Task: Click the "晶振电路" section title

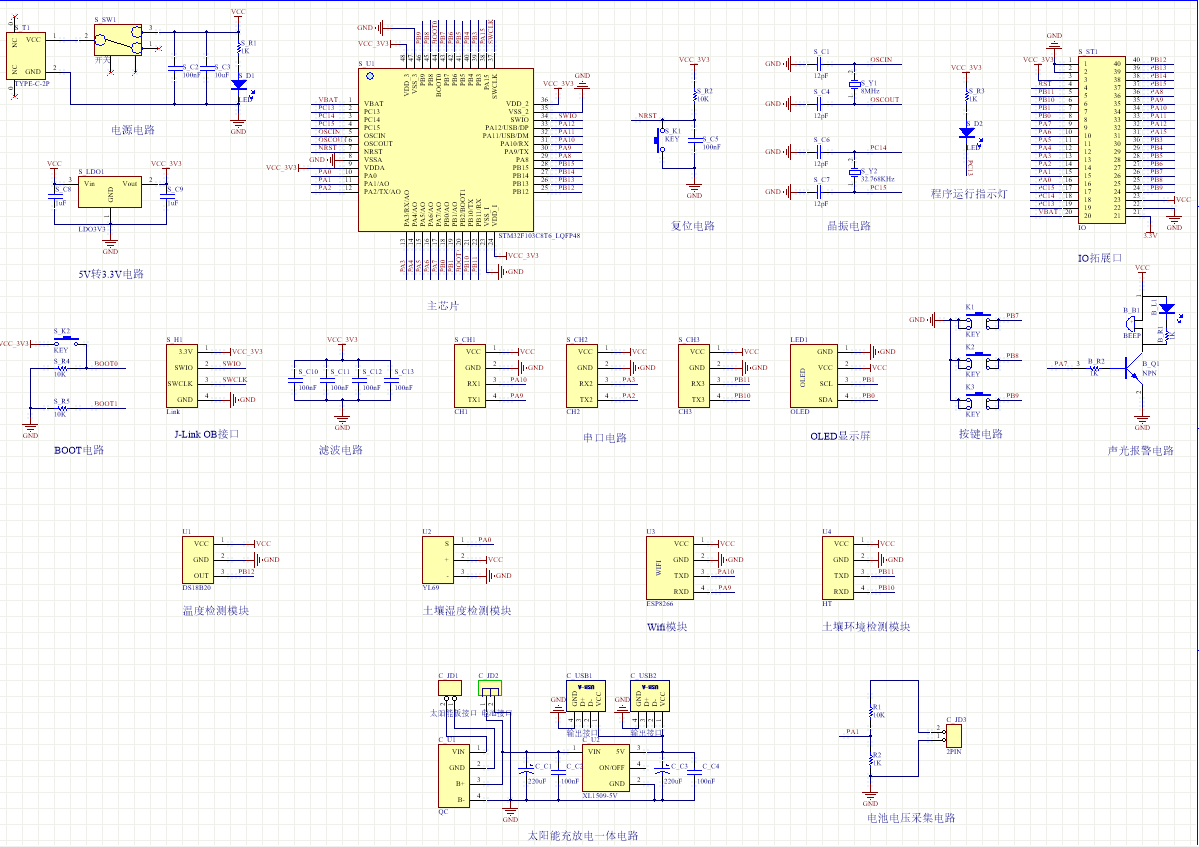Action: coord(849,226)
